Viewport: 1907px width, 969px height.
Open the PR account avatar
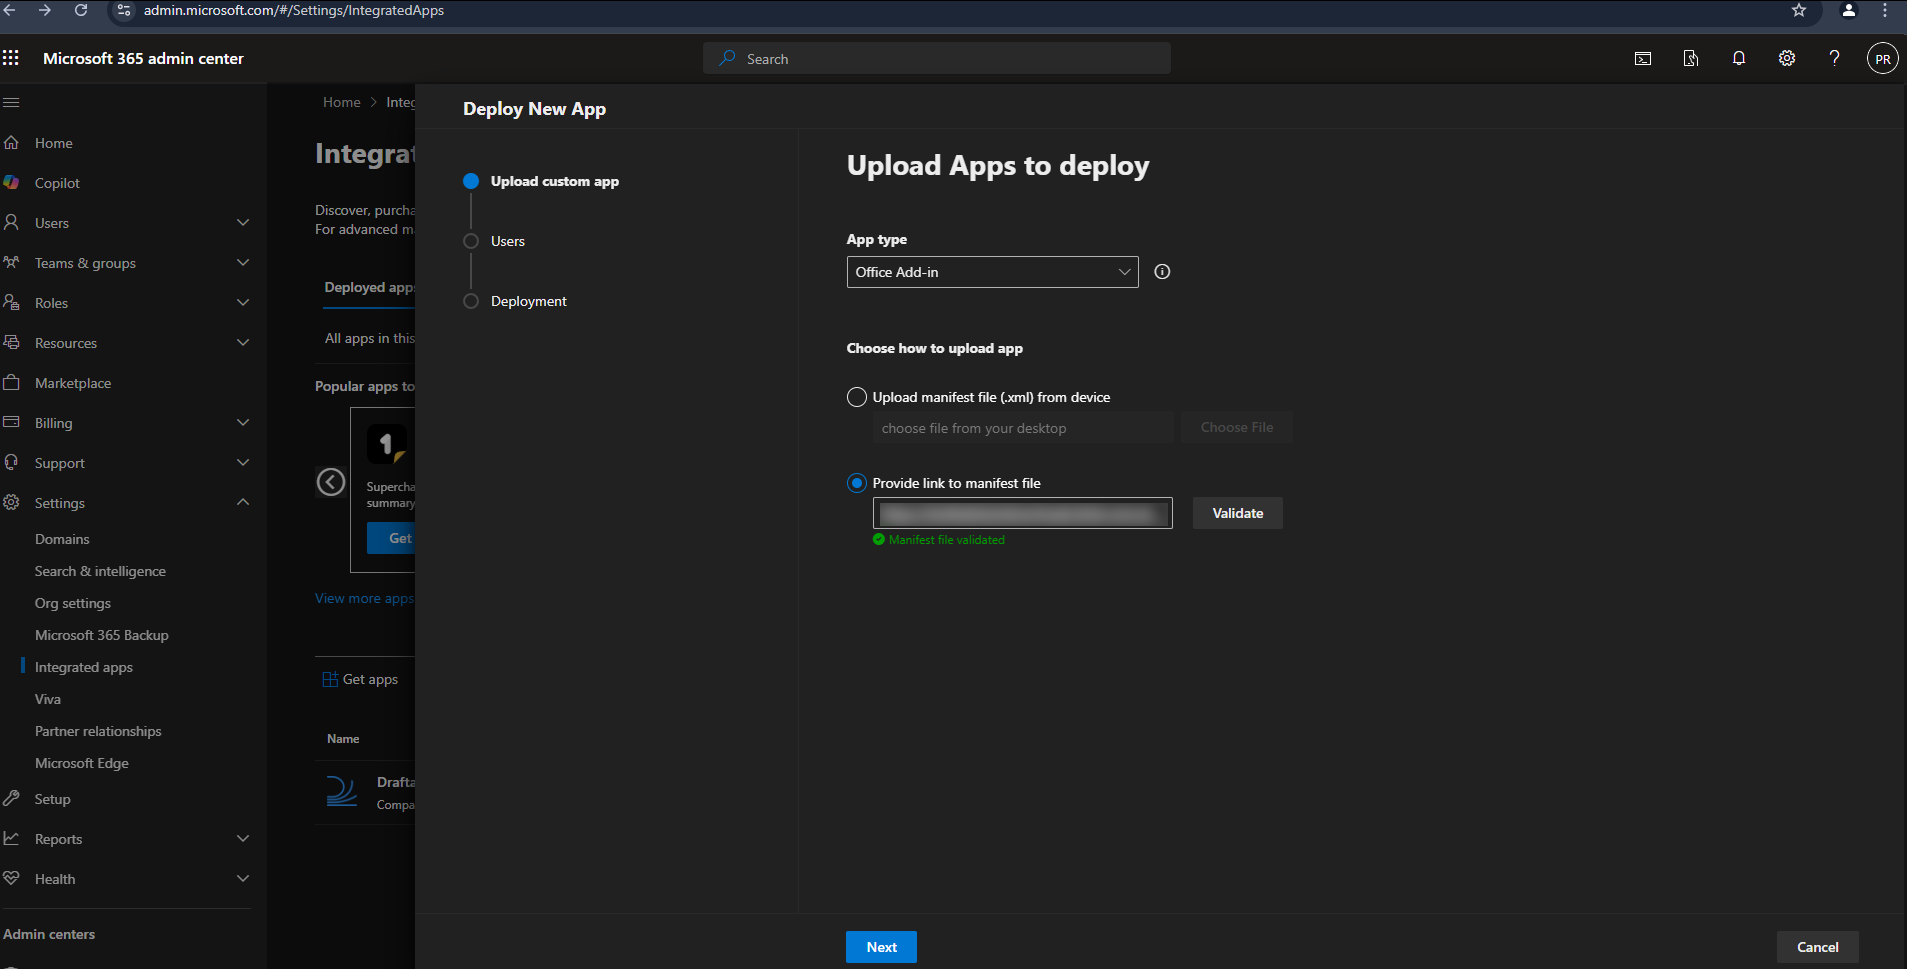click(x=1882, y=59)
